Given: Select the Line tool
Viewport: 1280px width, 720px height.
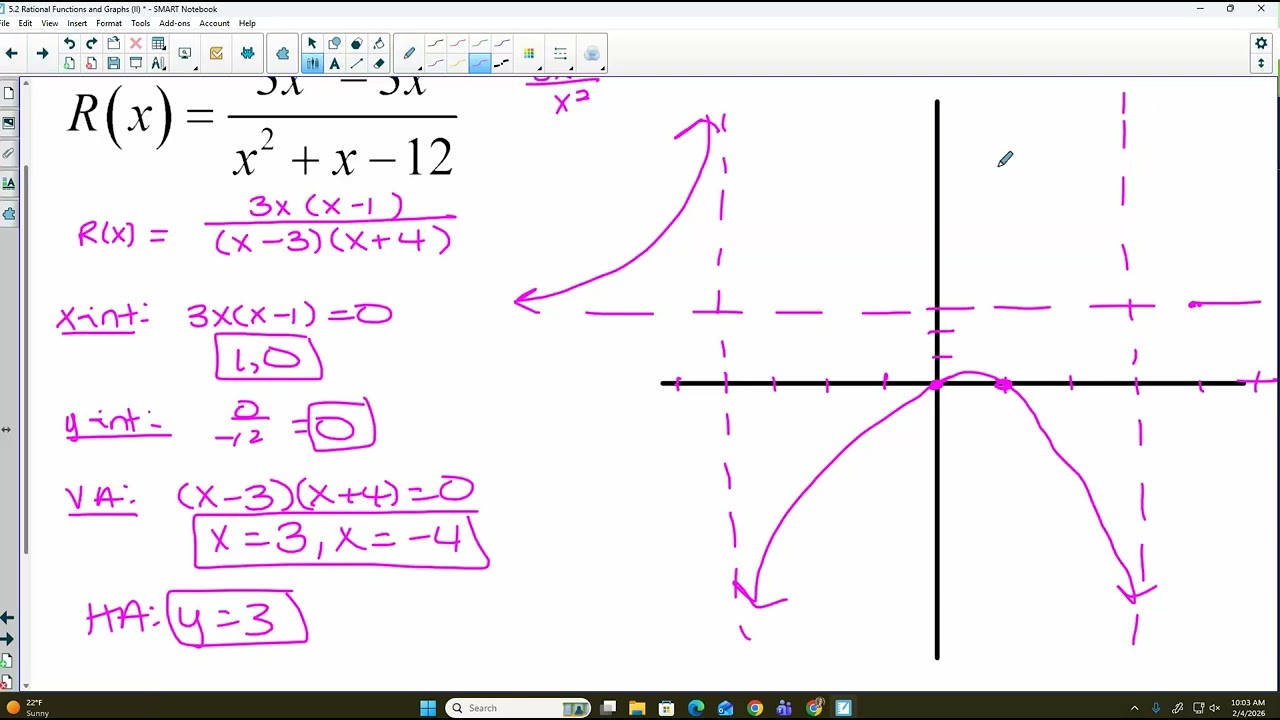Looking at the screenshot, I should click(356, 63).
